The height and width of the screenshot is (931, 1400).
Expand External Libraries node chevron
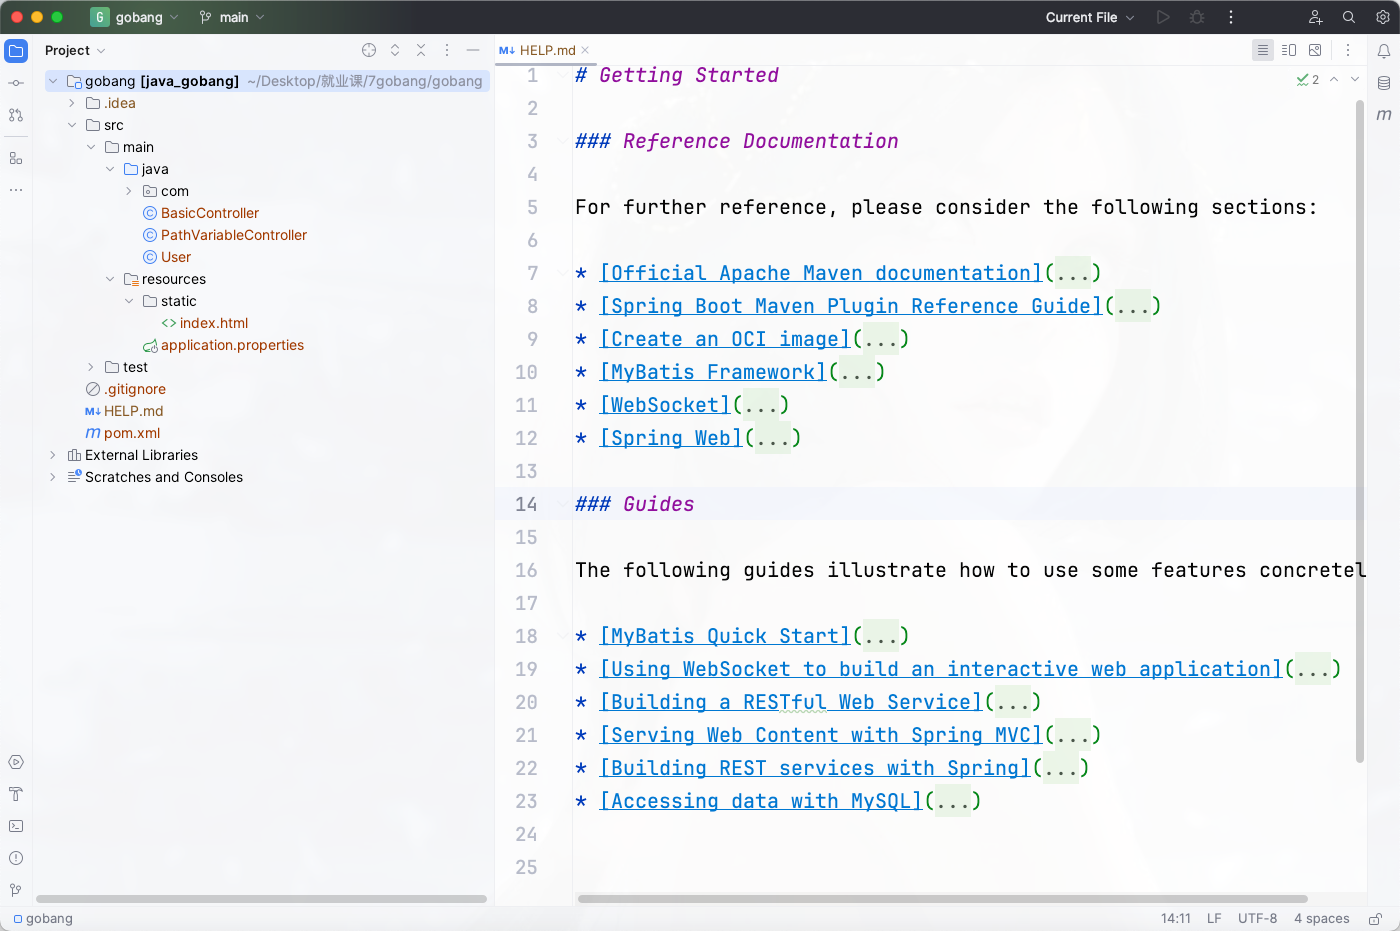pos(53,455)
